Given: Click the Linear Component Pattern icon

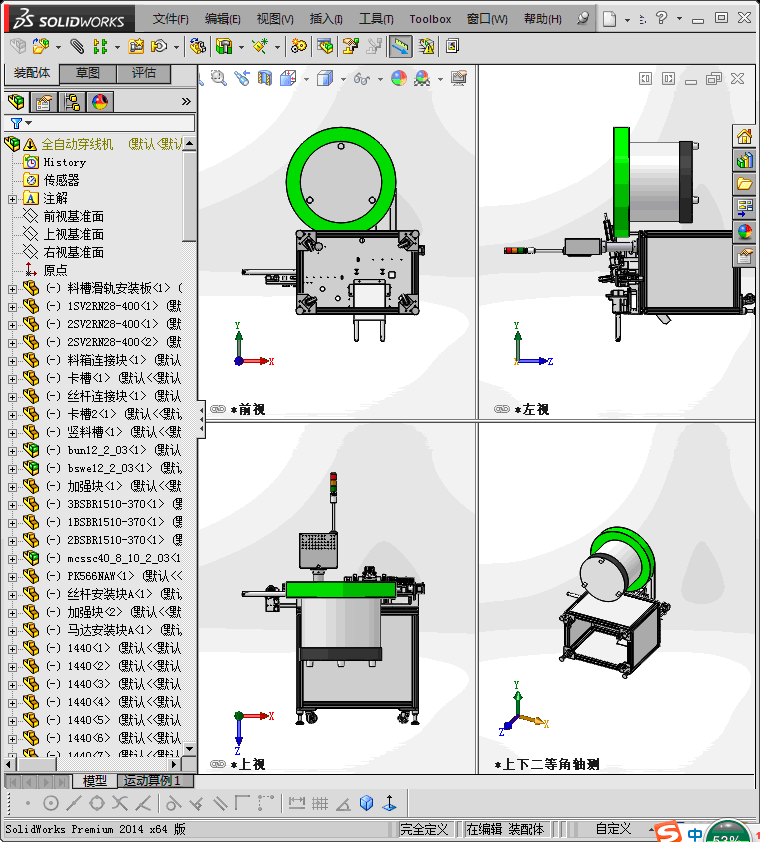Looking at the screenshot, I should (100, 47).
